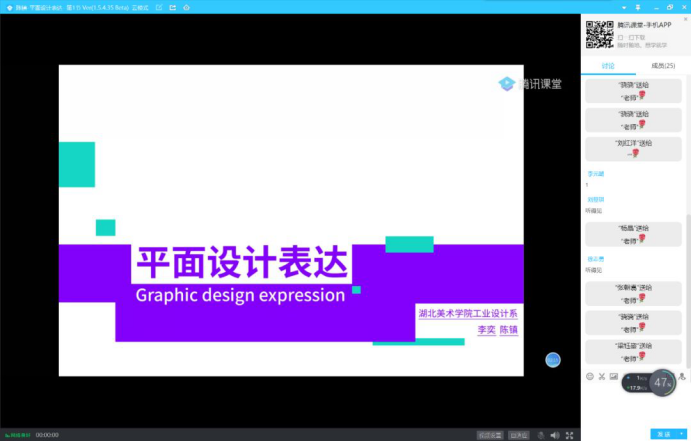Mute the speaker volume icon
Screen dimensions: 692x441
554,435
